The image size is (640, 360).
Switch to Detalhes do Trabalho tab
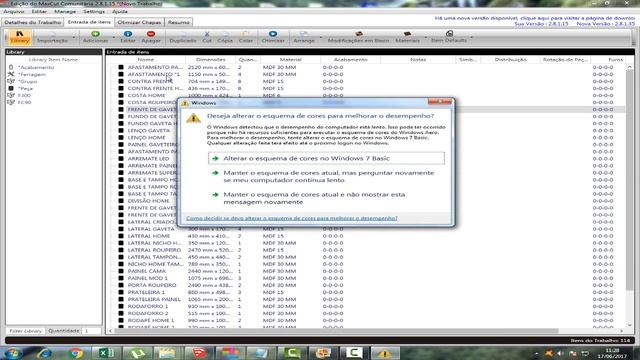click(x=33, y=22)
